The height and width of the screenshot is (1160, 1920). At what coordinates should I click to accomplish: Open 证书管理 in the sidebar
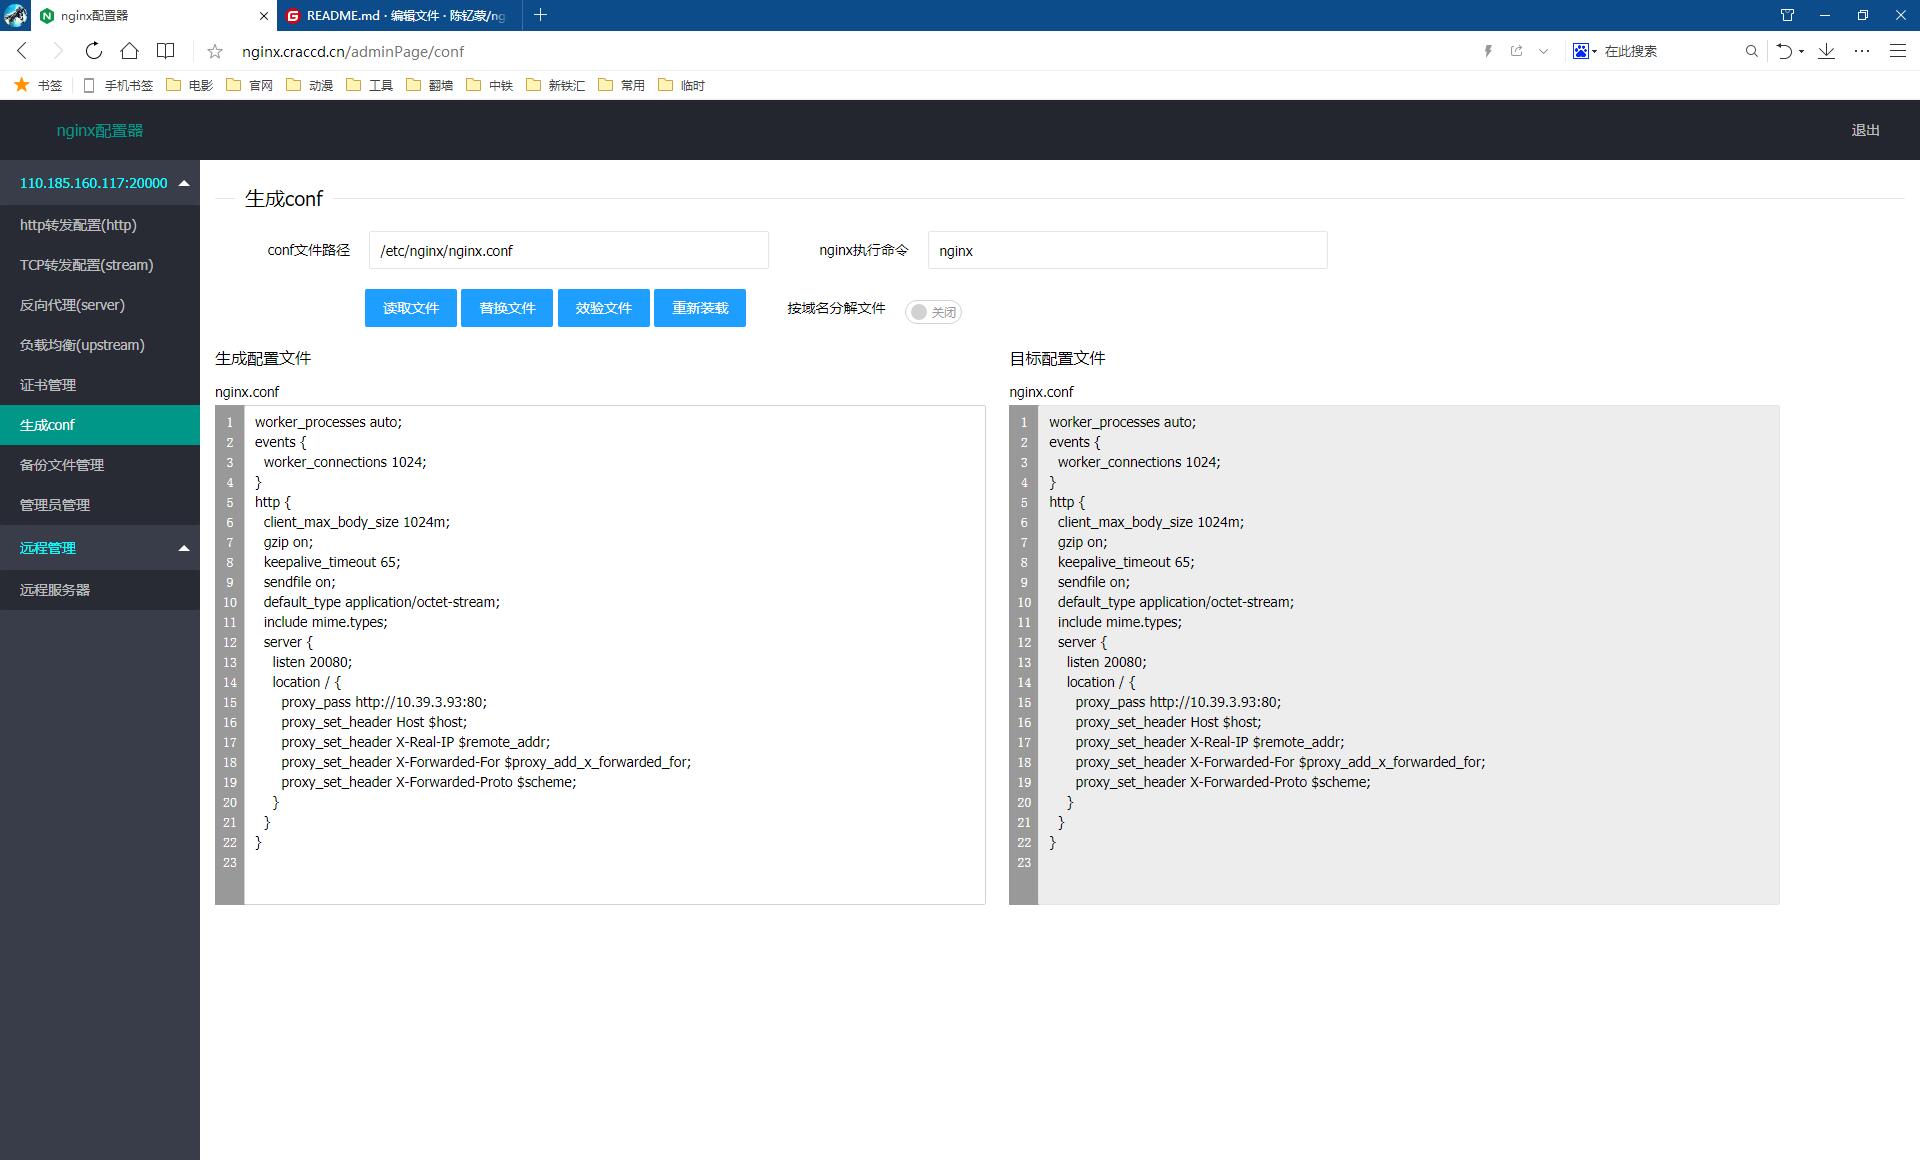(100, 385)
